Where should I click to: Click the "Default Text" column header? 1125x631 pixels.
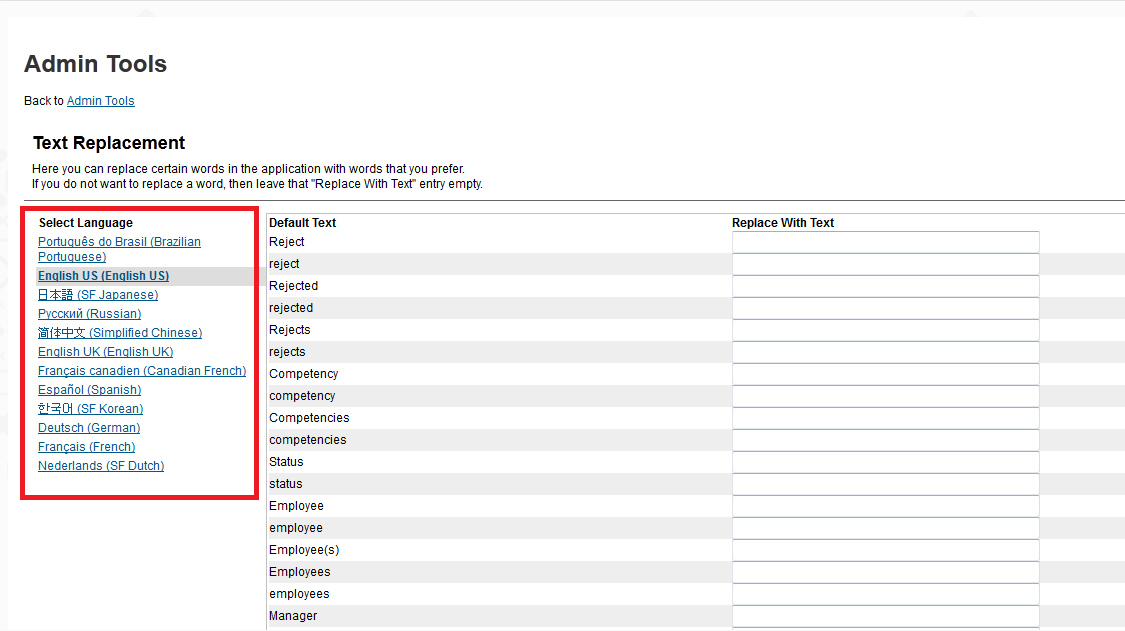302,223
